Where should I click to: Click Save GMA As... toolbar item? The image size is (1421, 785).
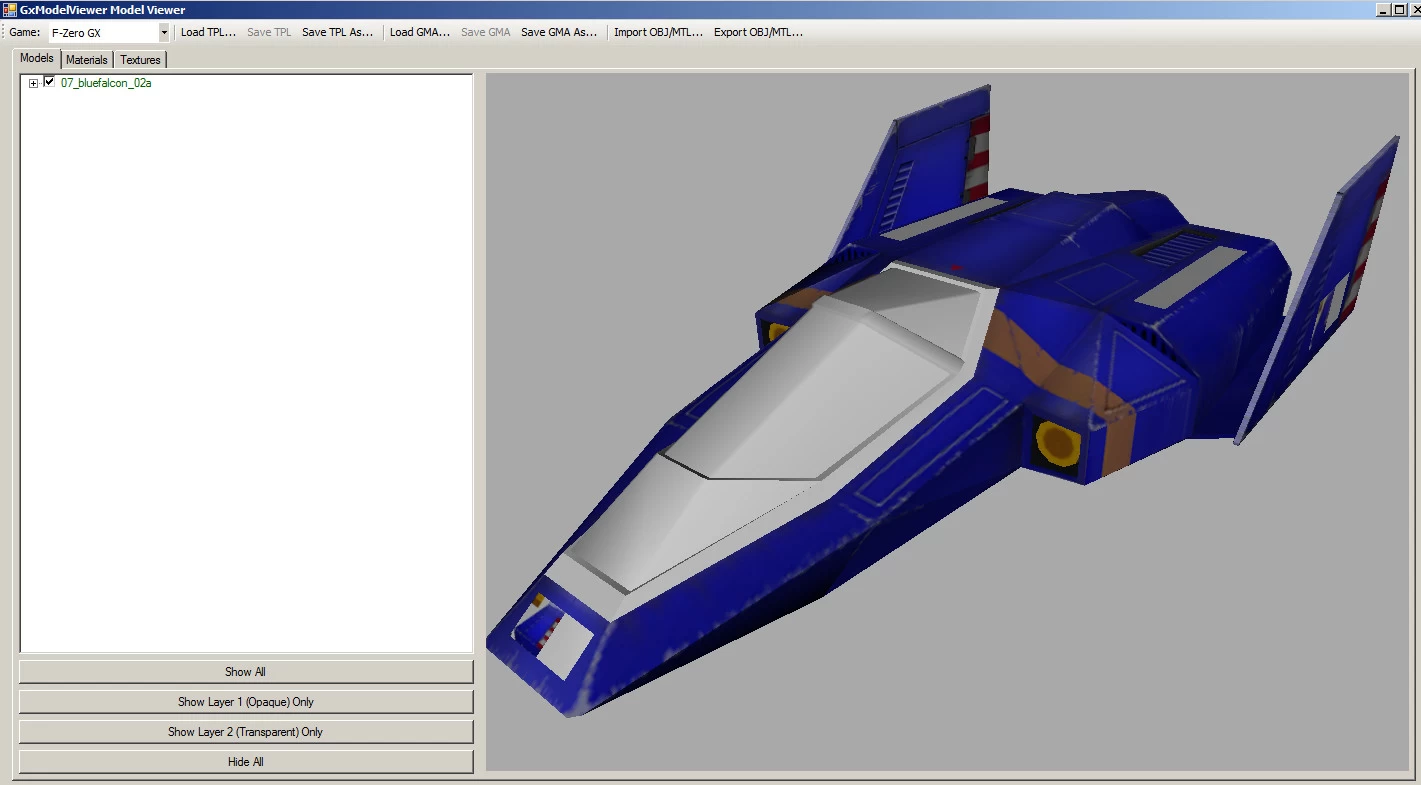559,32
